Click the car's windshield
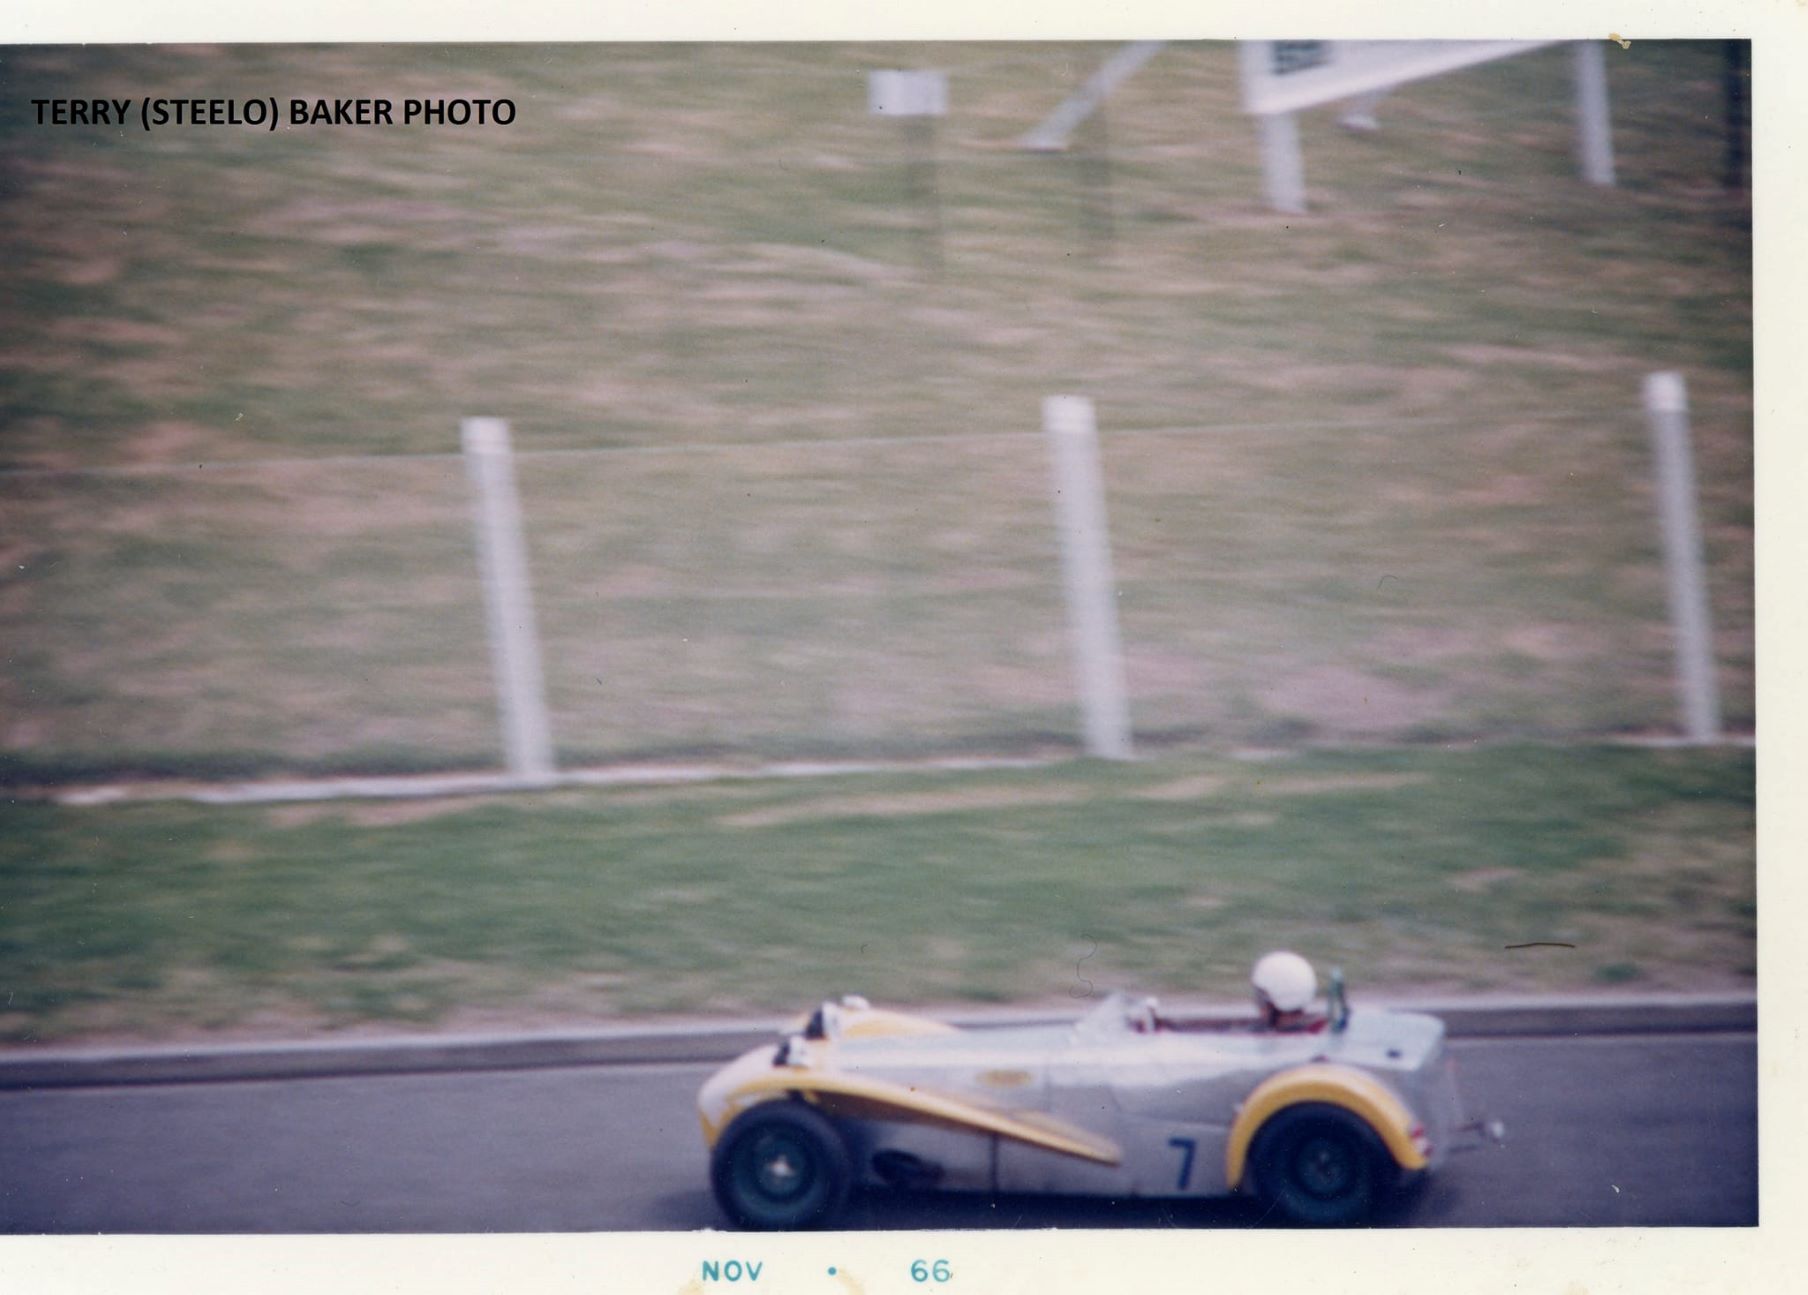The image size is (1808, 1295). click(x=1108, y=1015)
